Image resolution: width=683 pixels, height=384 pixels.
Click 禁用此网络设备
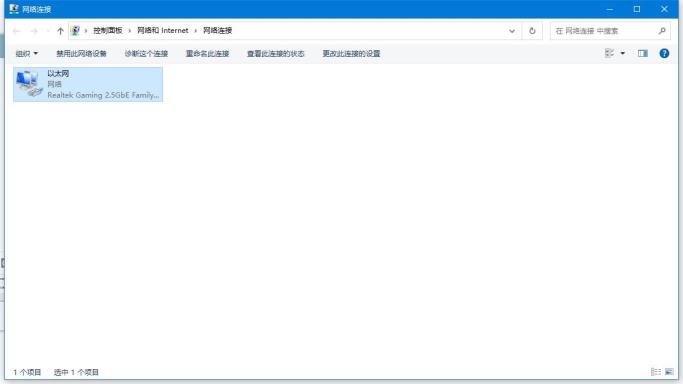[81, 54]
